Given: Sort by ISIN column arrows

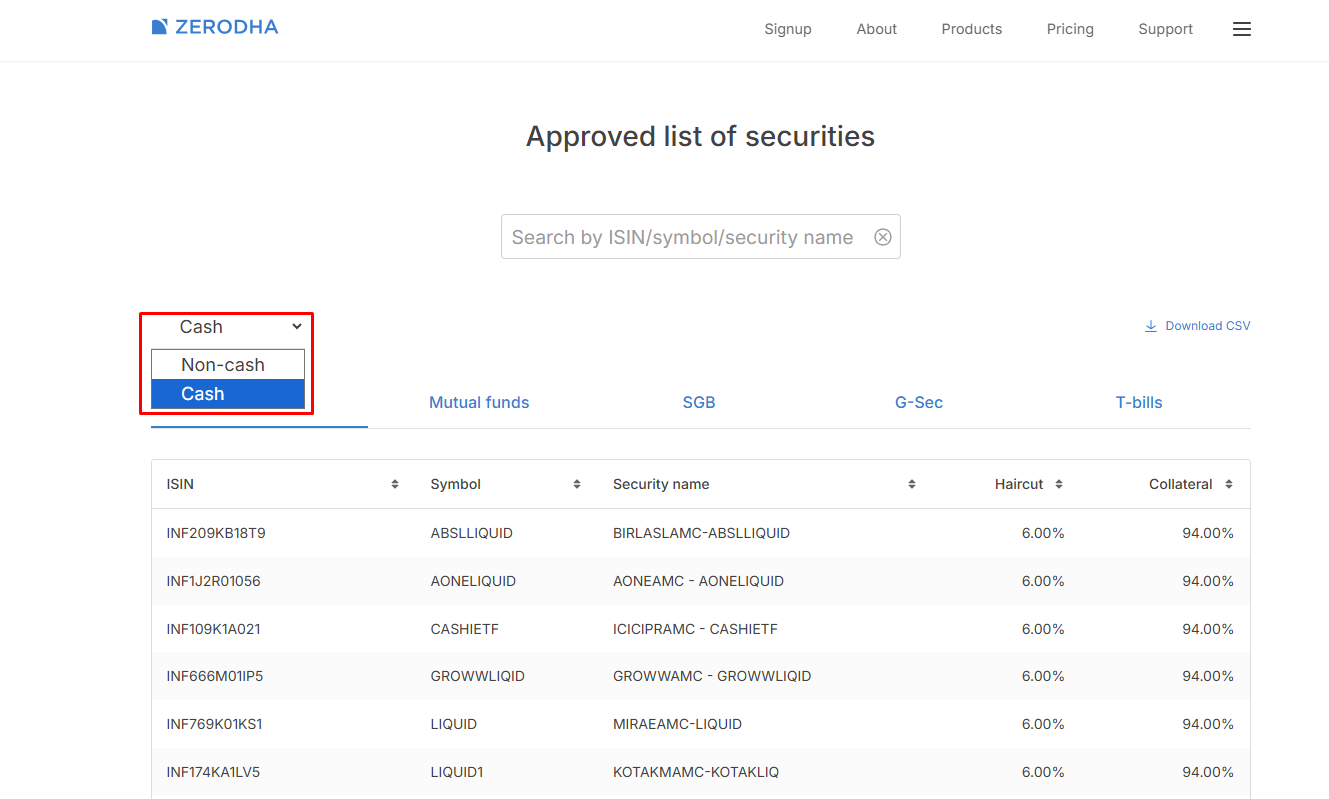Looking at the screenshot, I should pos(395,484).
